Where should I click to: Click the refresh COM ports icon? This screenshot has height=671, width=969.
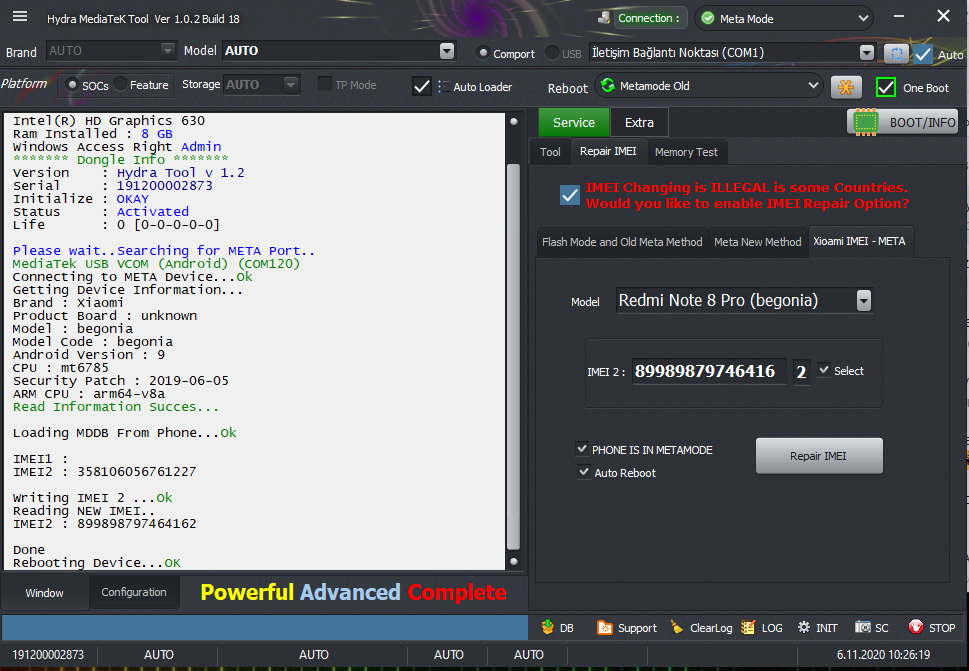click(x=896, y=54)
